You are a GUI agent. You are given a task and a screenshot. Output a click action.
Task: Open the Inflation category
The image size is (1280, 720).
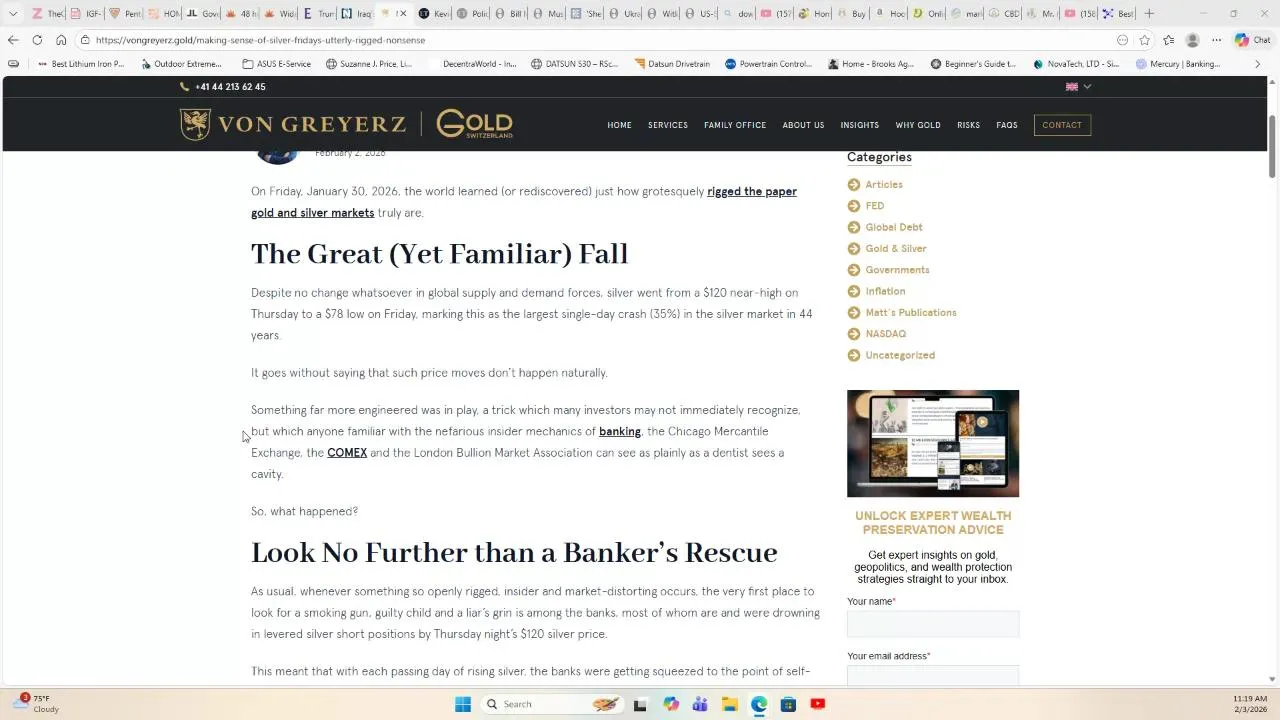tap(885, 291)
